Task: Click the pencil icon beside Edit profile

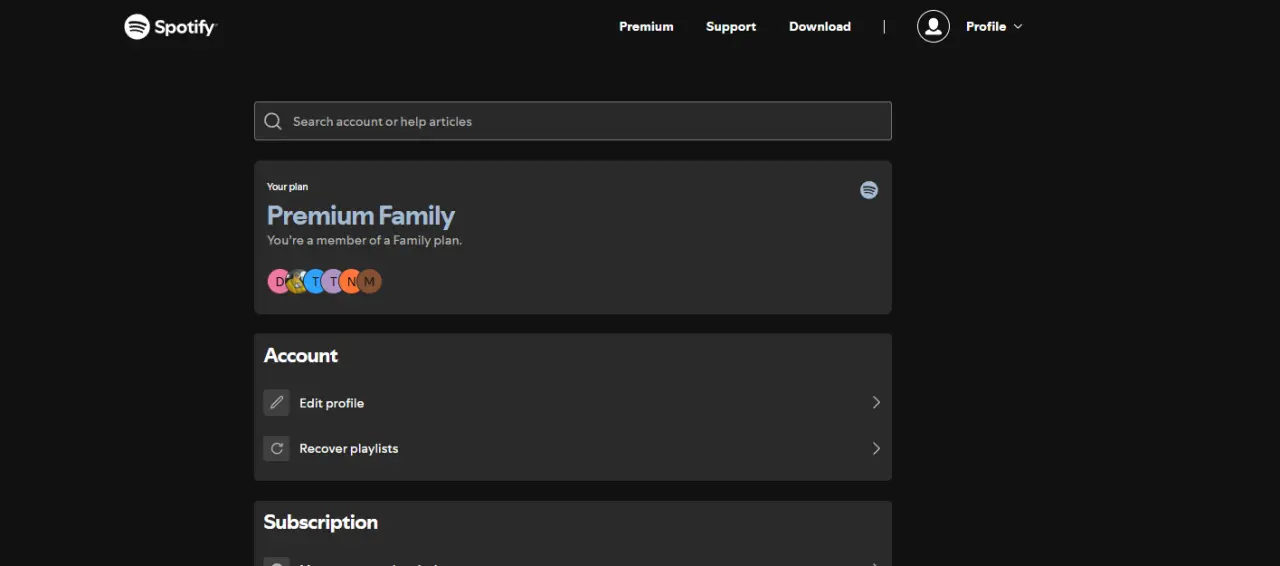Action: 277,402
